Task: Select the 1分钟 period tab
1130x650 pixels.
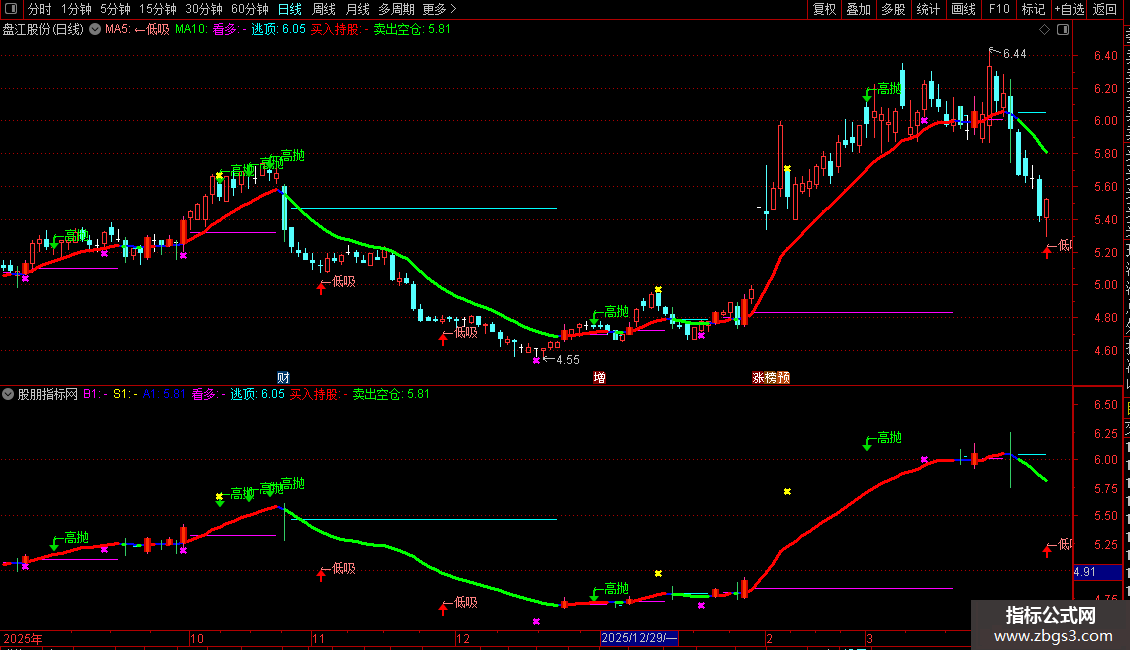Action: point(76,9)
